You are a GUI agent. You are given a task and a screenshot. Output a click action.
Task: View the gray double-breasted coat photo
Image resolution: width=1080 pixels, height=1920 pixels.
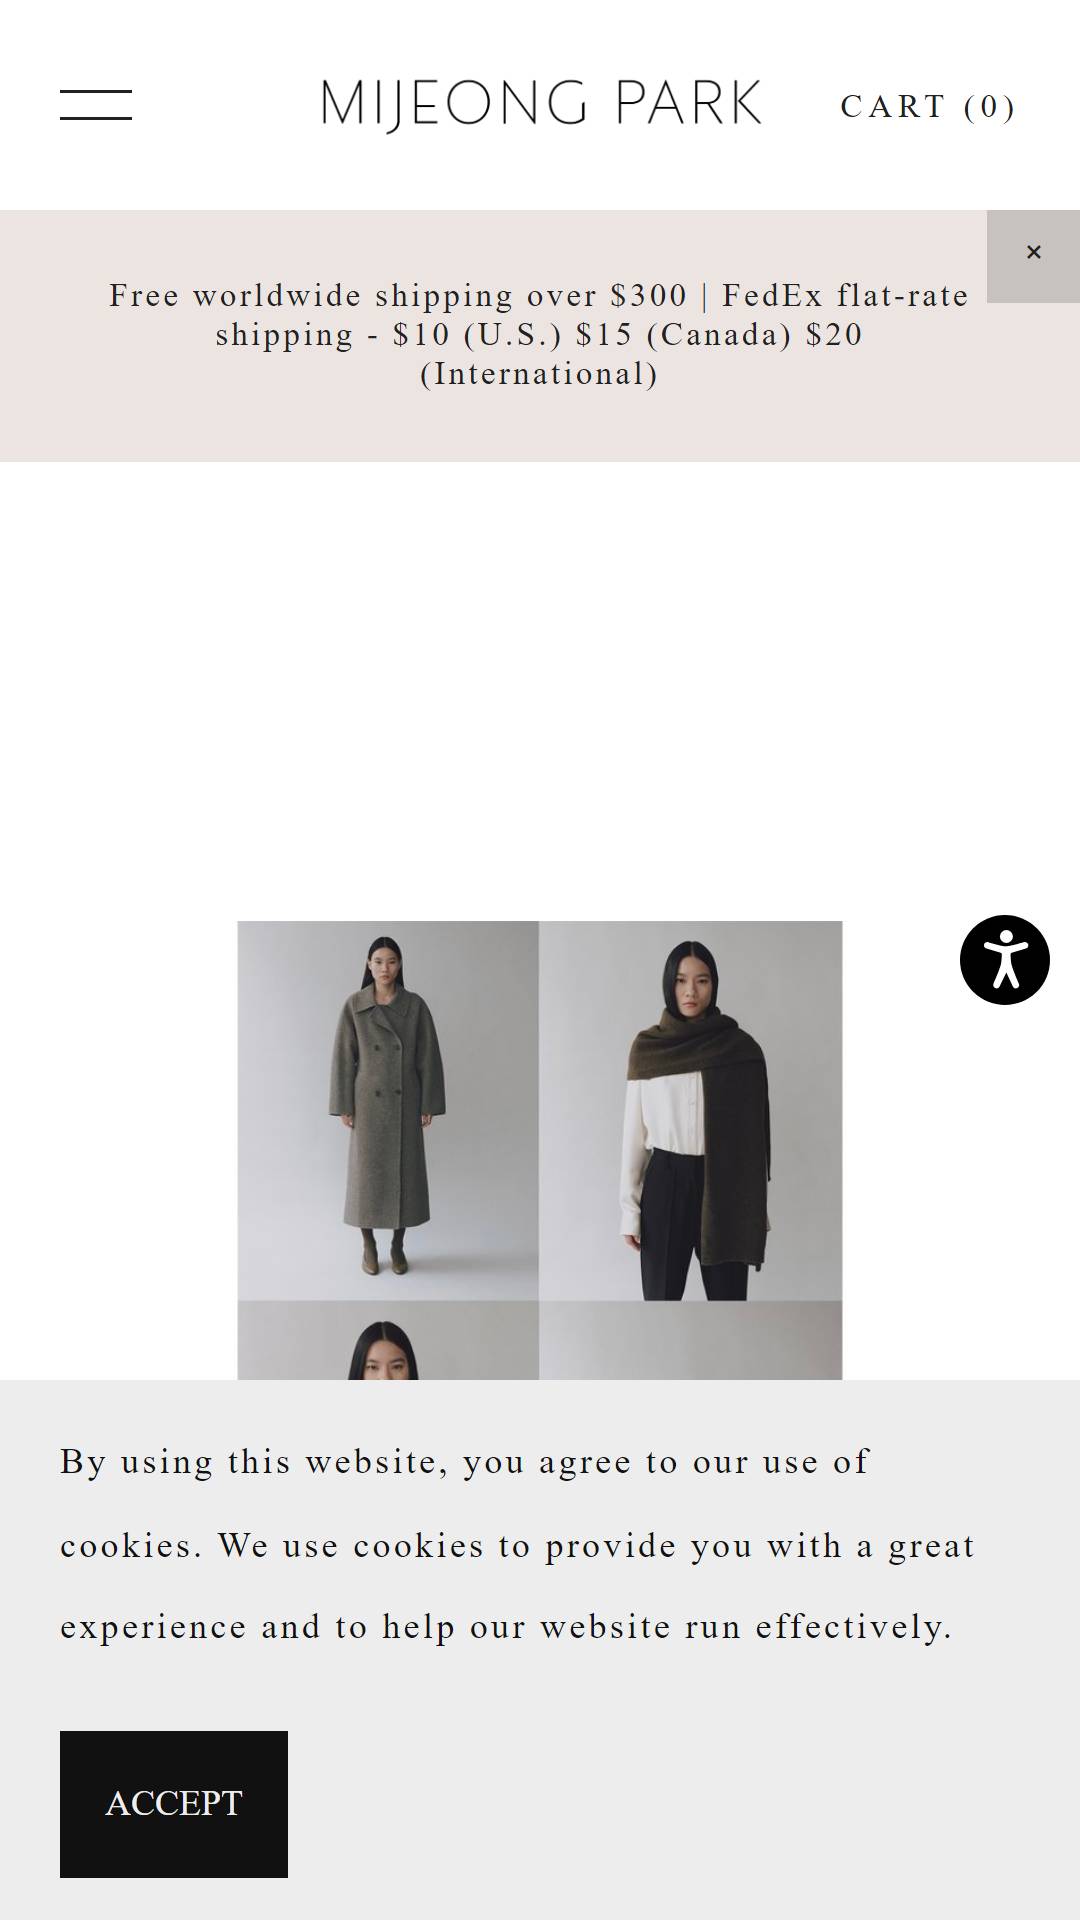388,1110
